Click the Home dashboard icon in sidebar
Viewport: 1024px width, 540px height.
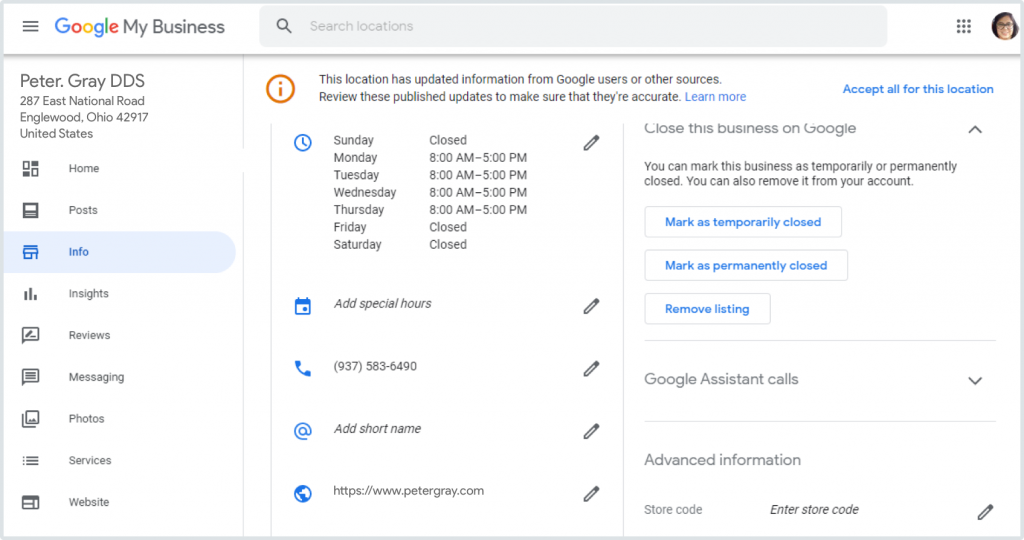click(30, 168)
